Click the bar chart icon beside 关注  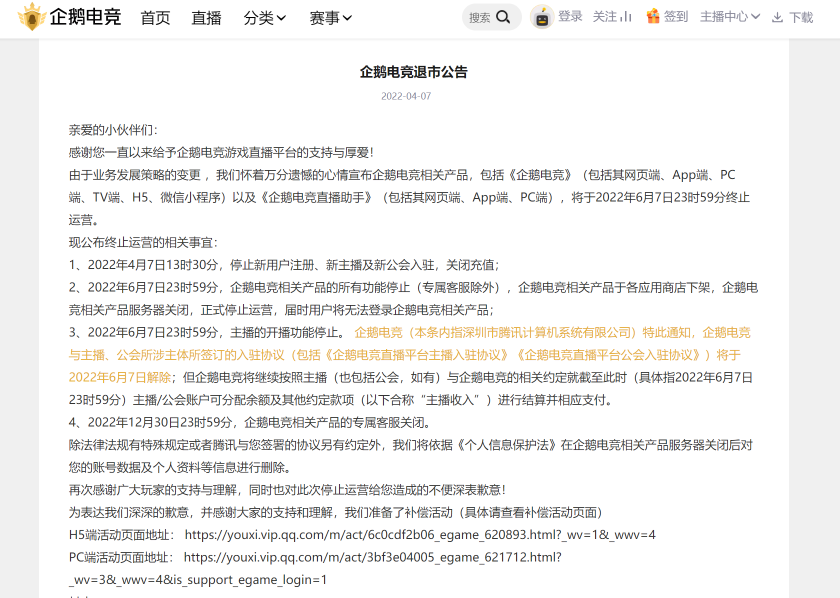pyautogui.click(x=626, y=17)
